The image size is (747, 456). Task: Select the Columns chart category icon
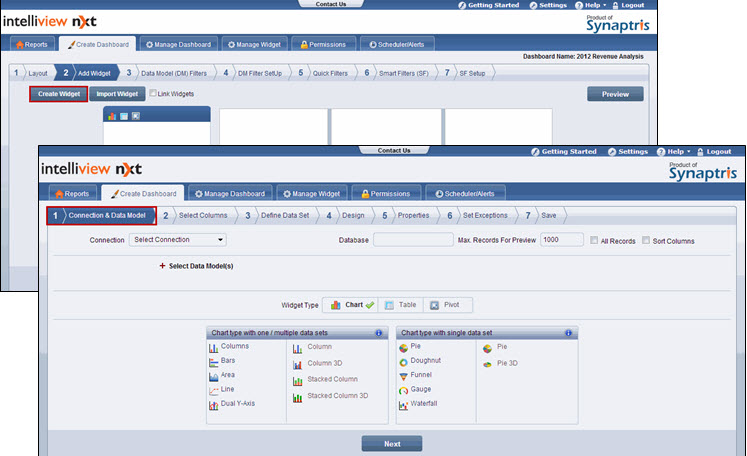pyautogui.click(x=213, y=348)
